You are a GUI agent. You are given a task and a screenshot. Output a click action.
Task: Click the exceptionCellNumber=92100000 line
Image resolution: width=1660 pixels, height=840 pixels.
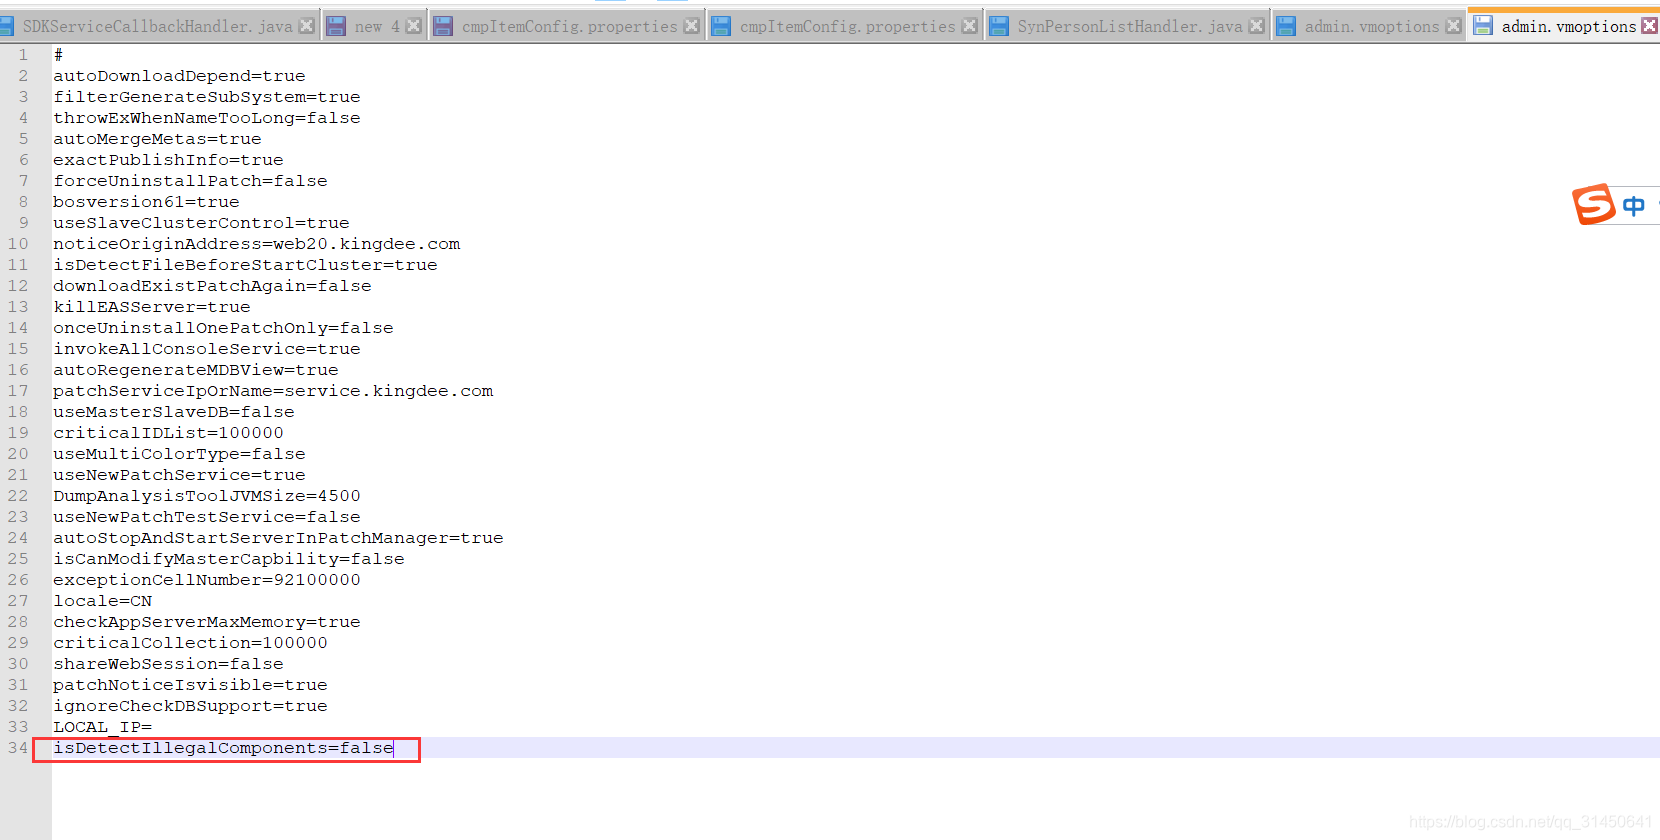tap(206, 580)
